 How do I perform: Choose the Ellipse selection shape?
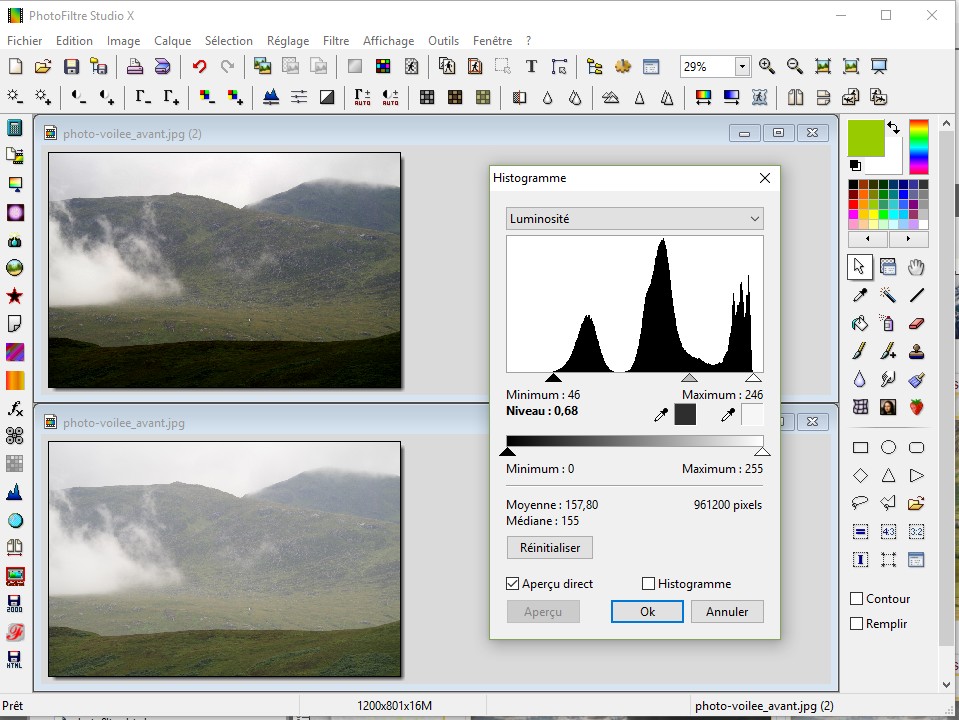tap(888, 448)
